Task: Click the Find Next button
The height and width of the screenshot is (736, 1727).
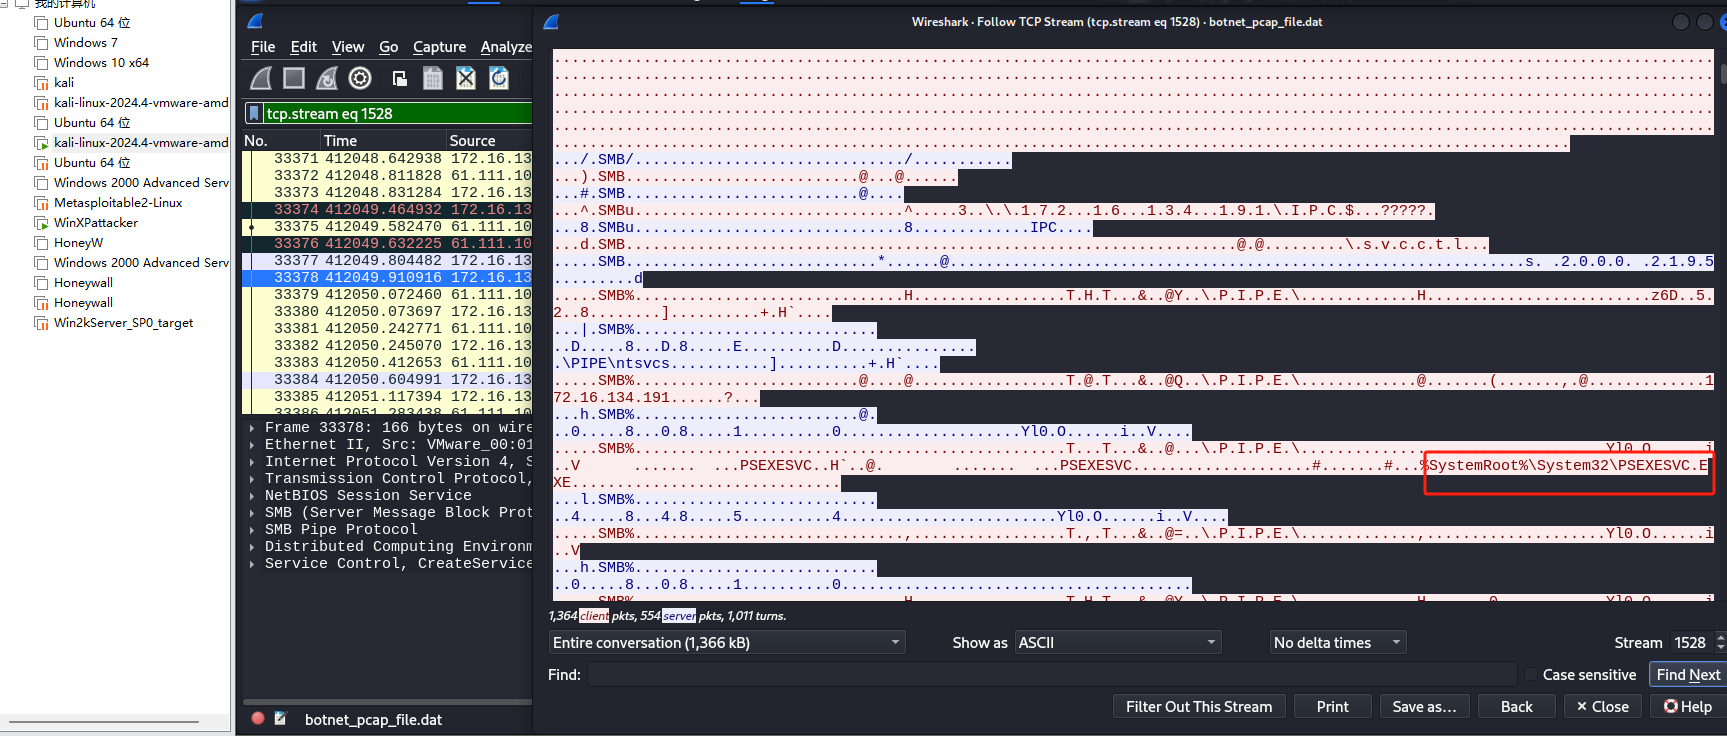Action: coord(1687,674)
